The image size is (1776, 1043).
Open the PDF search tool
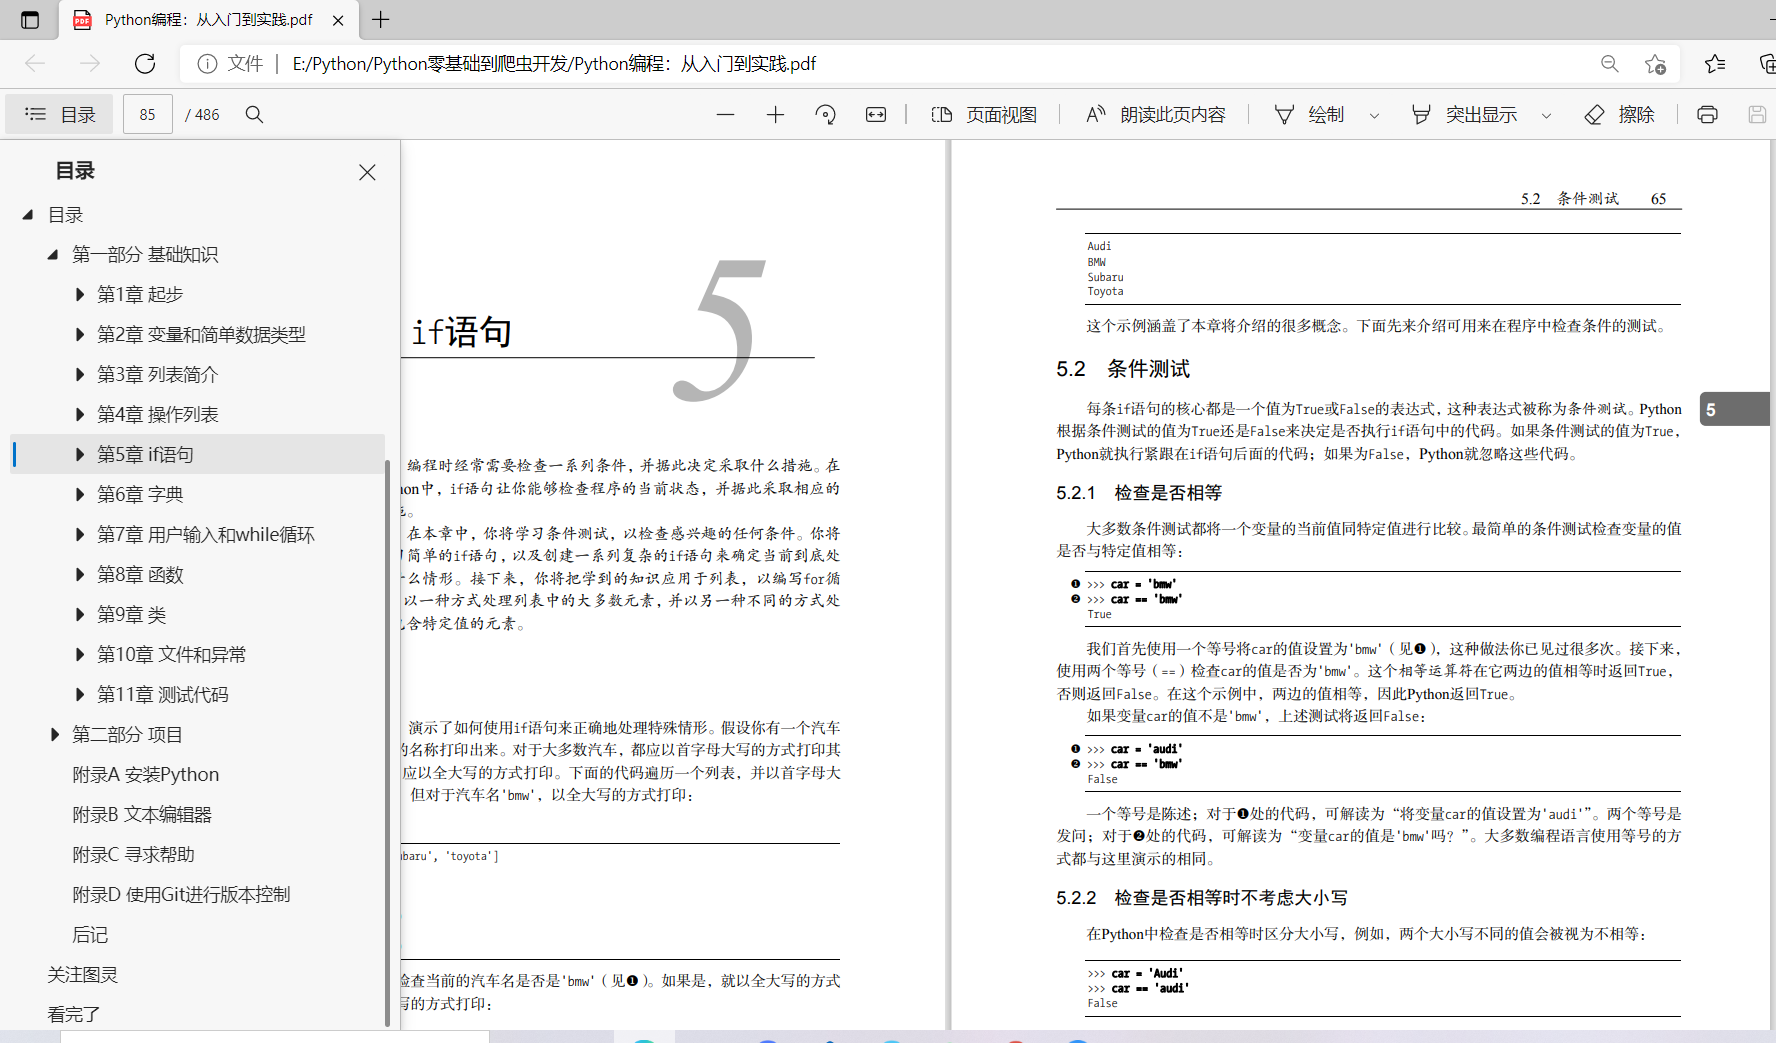tap(255, 114)
